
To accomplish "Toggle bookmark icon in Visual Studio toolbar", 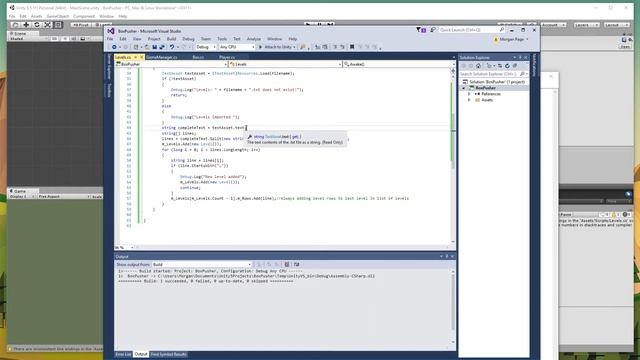I will coord(352,47).
